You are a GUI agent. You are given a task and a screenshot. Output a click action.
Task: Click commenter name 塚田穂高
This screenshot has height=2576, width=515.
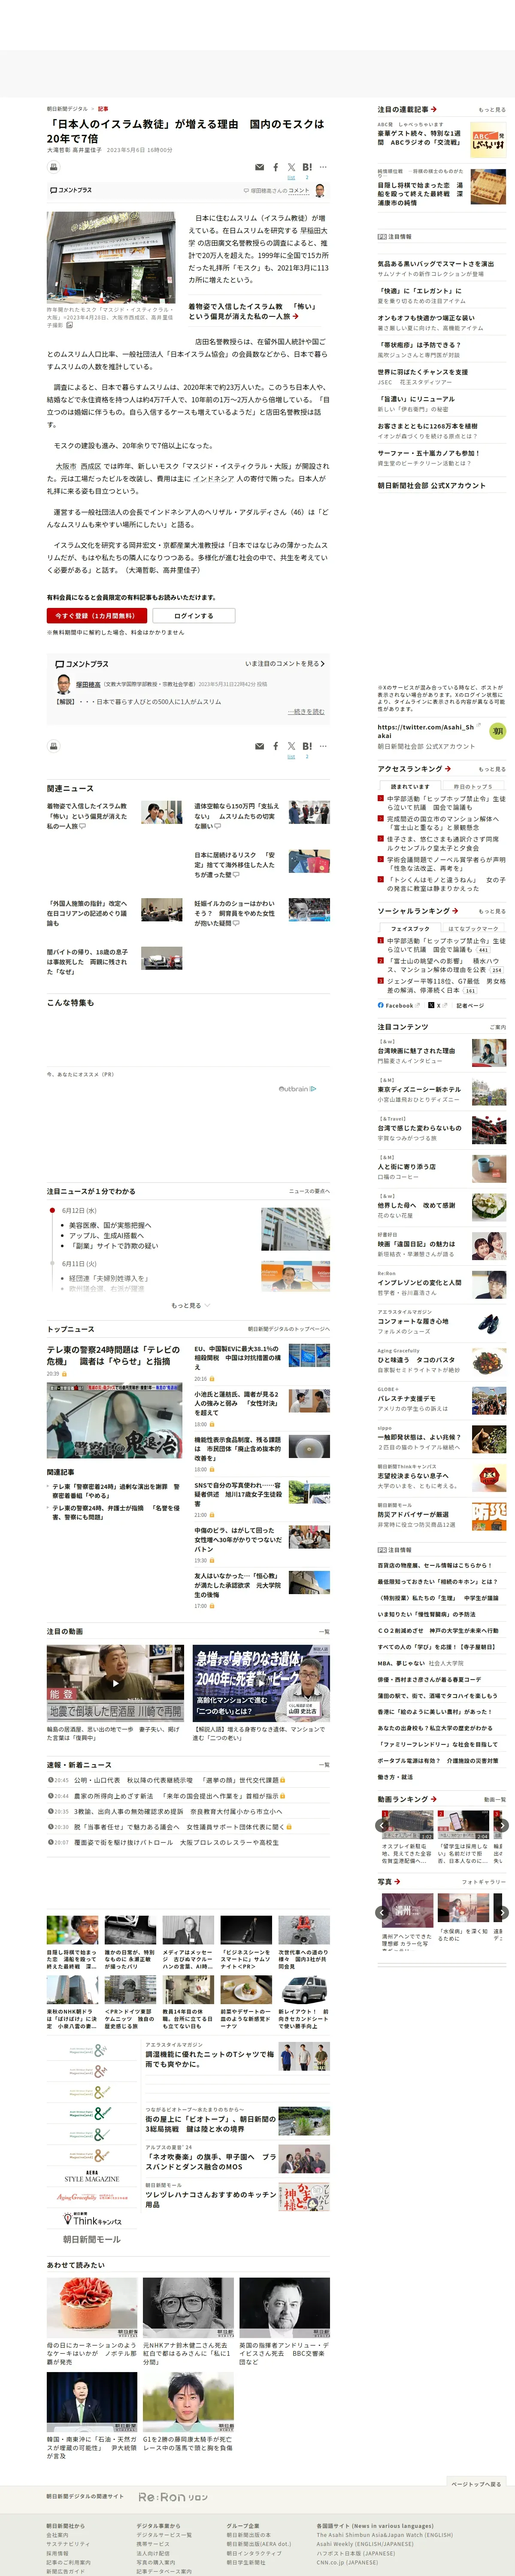(x=88, y=684)
